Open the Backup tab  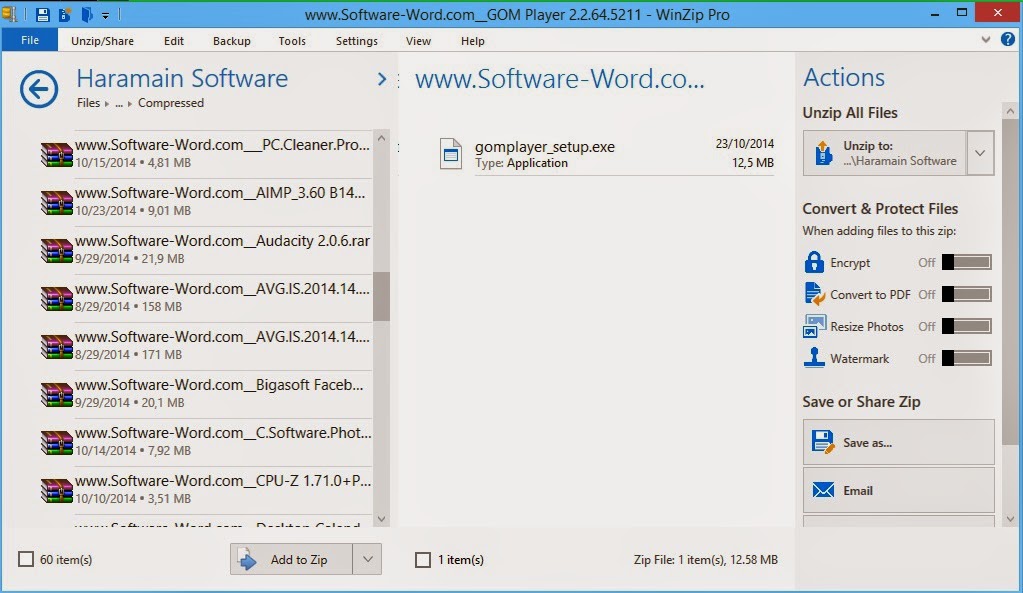tap(232, 41)
